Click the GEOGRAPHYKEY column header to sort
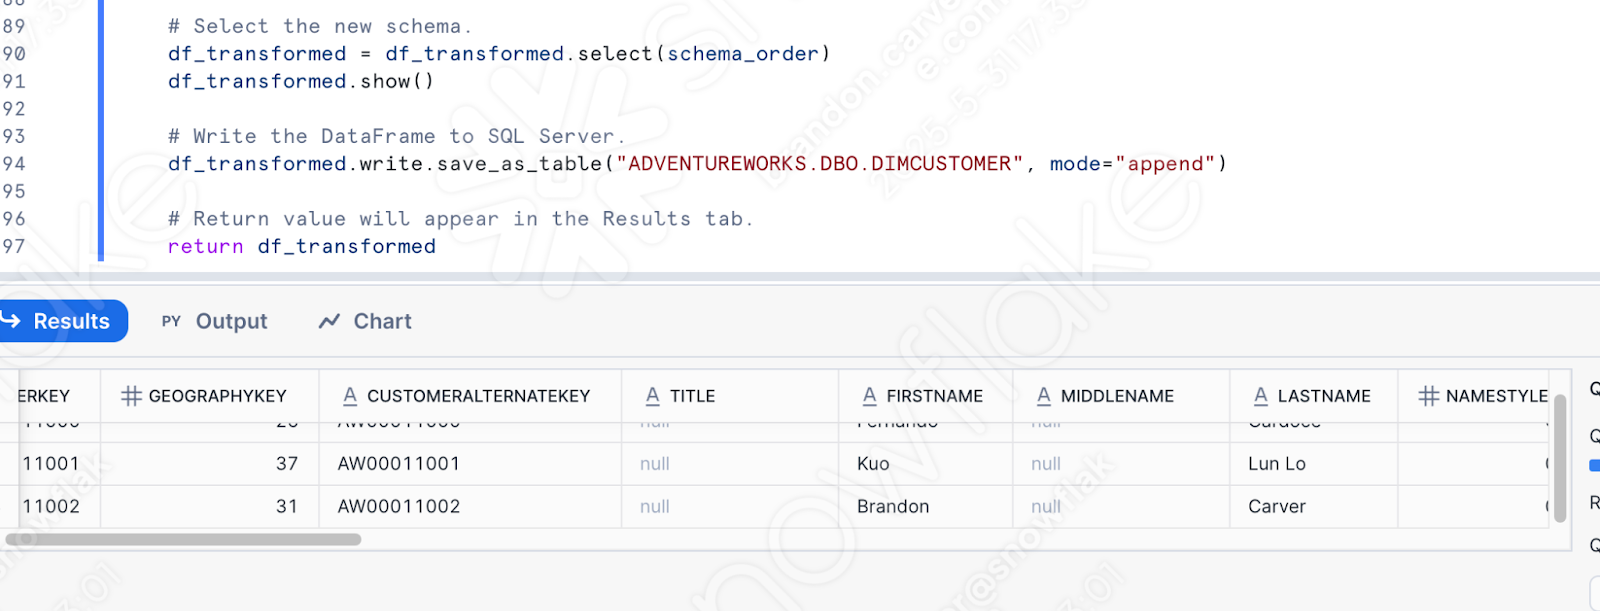Image resolution: width=1600 pixels, height=611 pixels. 218,395
